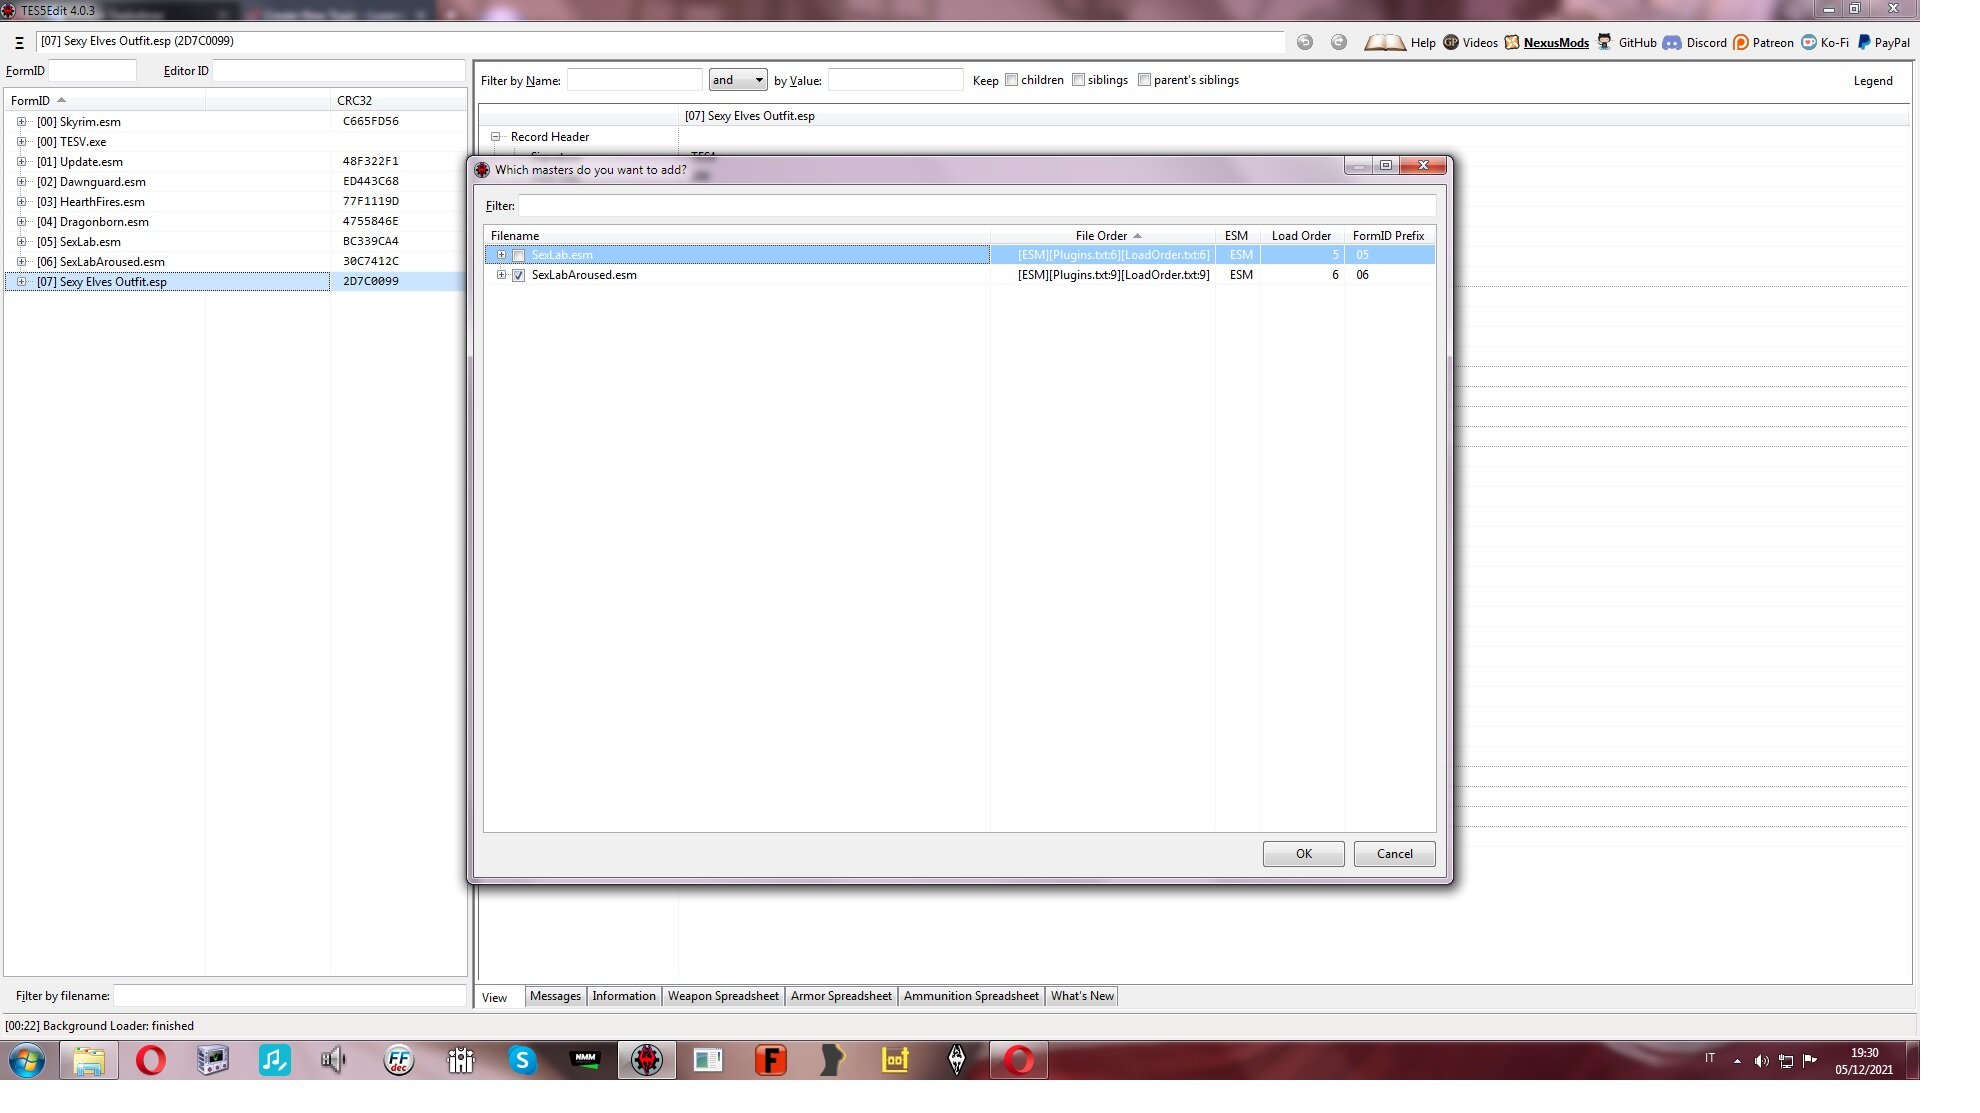The image size is (1980, 1113).
Task: Sort masters by File Order column
Action: click(x=1103, y=236)
